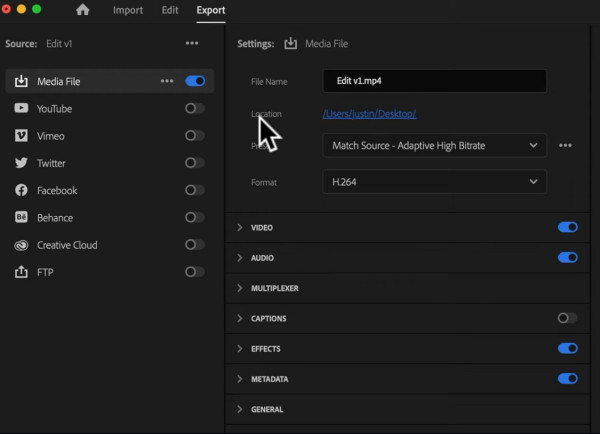Click the File Name text field

pos(434,81)
